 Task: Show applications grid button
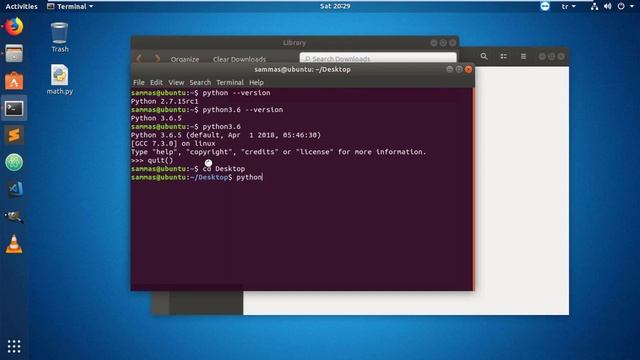(x=14, y=346)
